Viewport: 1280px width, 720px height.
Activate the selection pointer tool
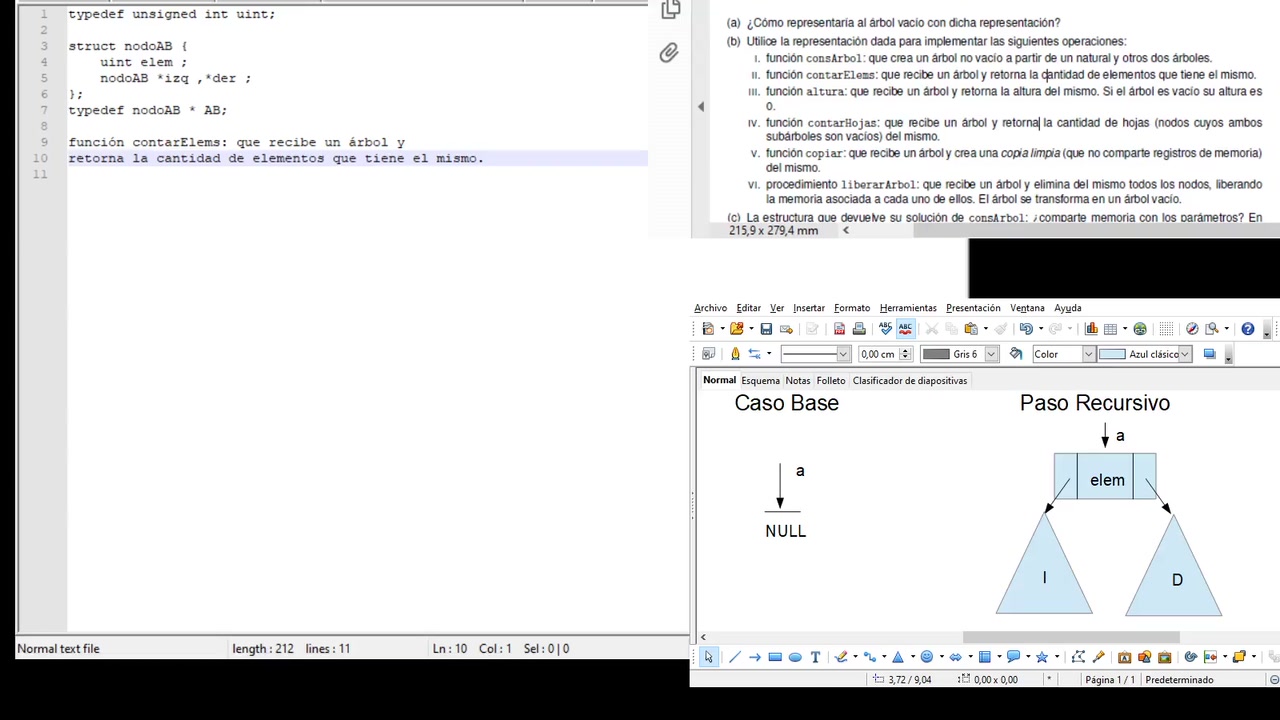coord(708,657)
